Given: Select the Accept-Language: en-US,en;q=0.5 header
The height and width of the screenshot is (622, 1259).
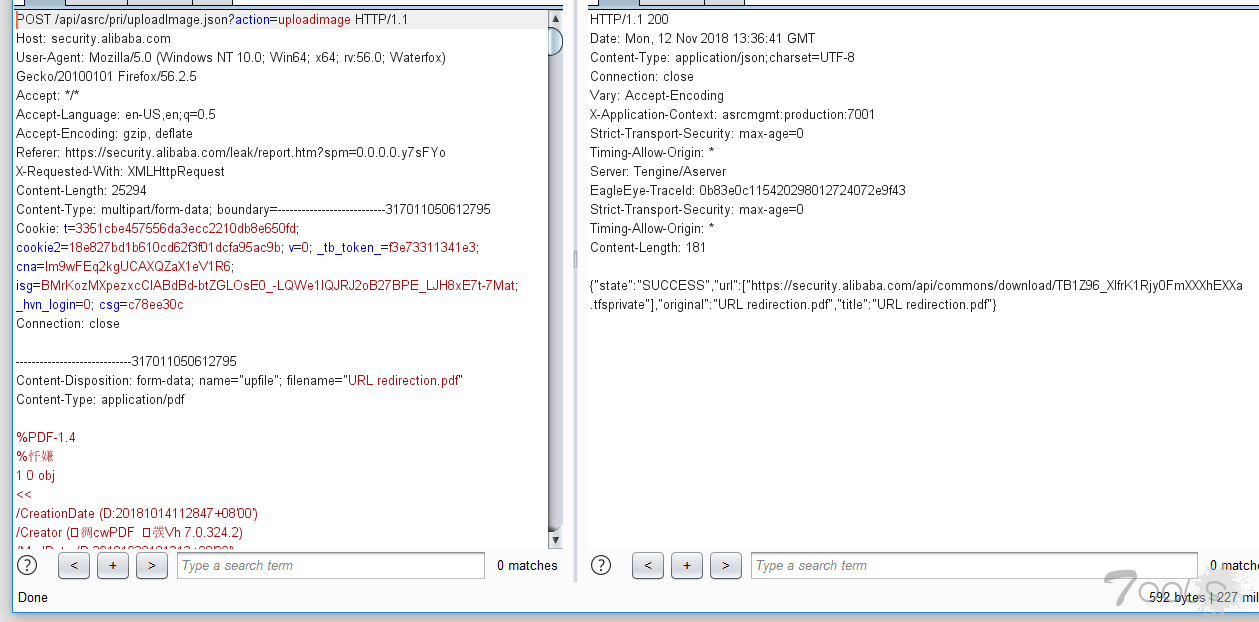Looking at the screenshot, I should [116, 115].
